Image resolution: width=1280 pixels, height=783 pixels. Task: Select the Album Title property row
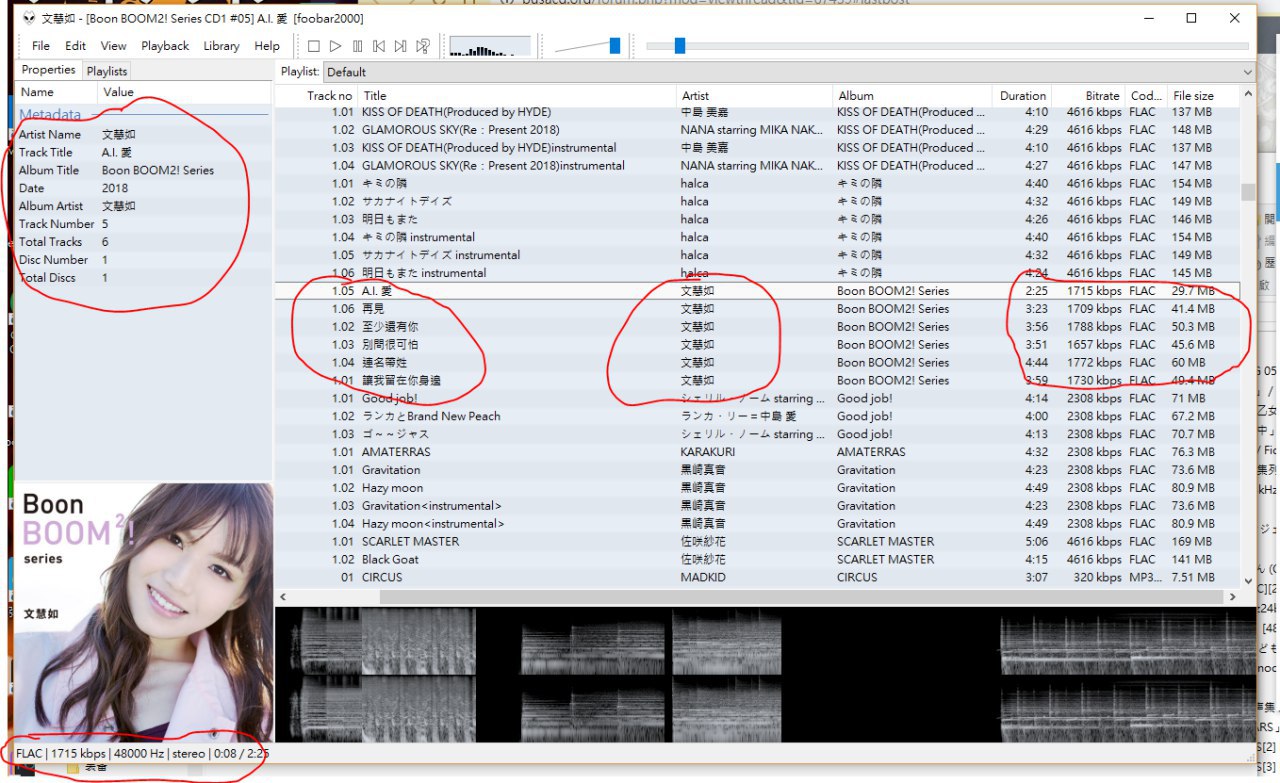coord(144,170)
